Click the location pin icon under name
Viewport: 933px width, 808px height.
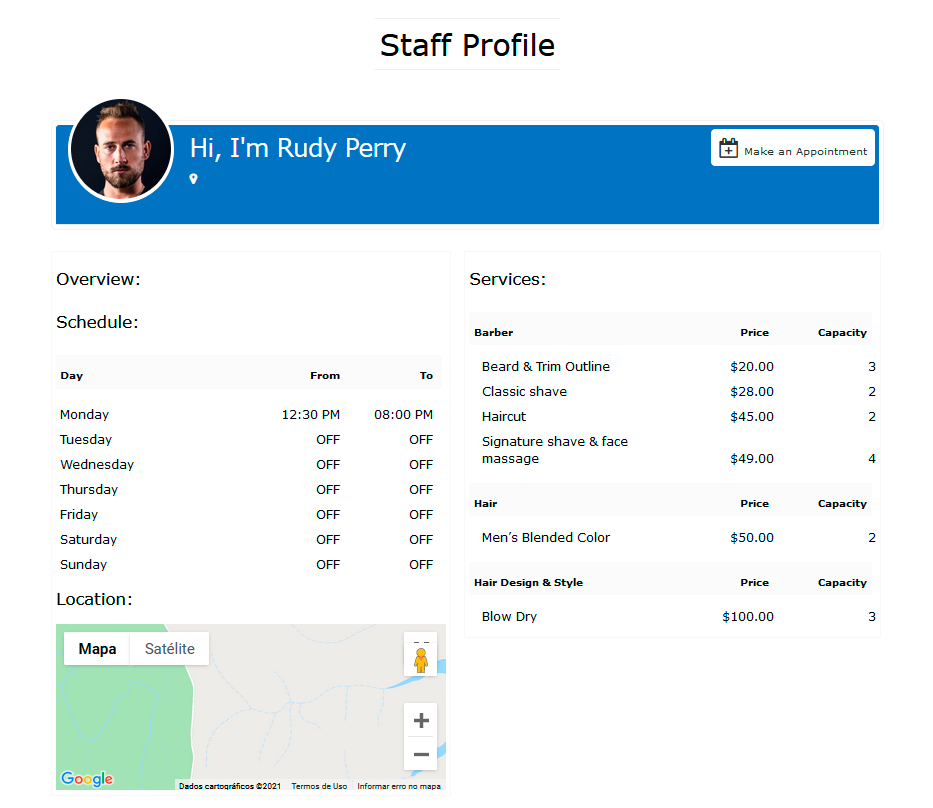pyautogui.click(x=194, y=179)
